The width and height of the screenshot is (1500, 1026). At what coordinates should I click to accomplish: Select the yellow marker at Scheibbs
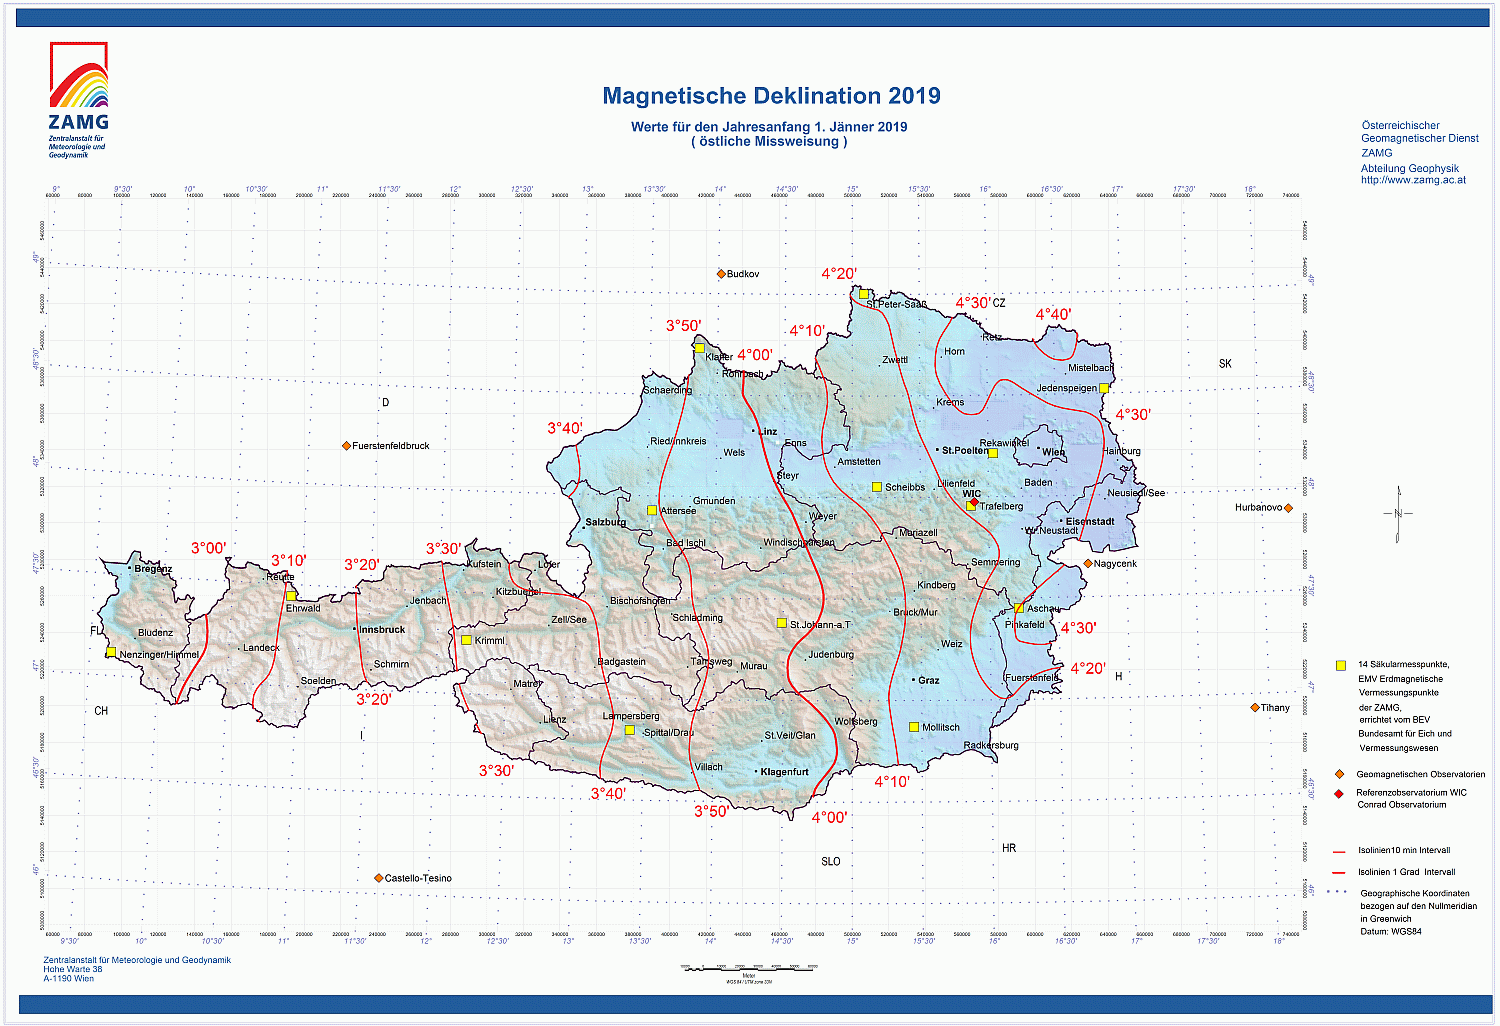point(877,487)
